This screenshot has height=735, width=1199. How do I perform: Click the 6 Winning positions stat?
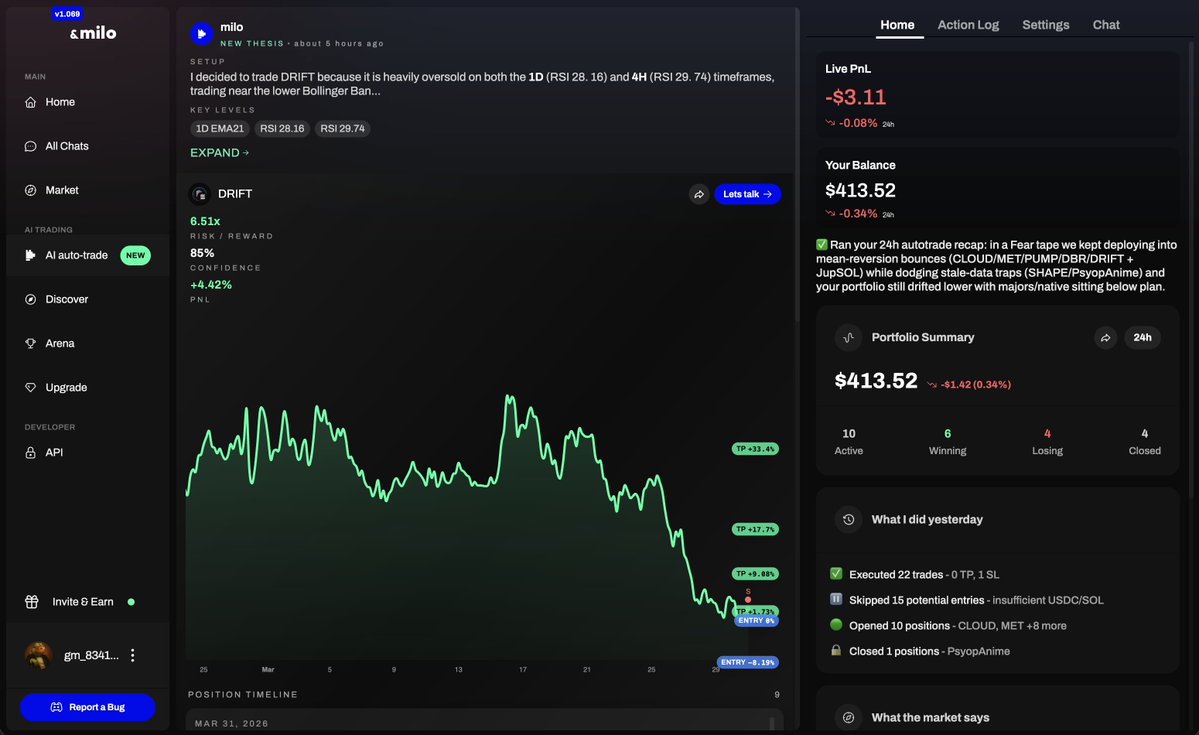click(947, 442)
